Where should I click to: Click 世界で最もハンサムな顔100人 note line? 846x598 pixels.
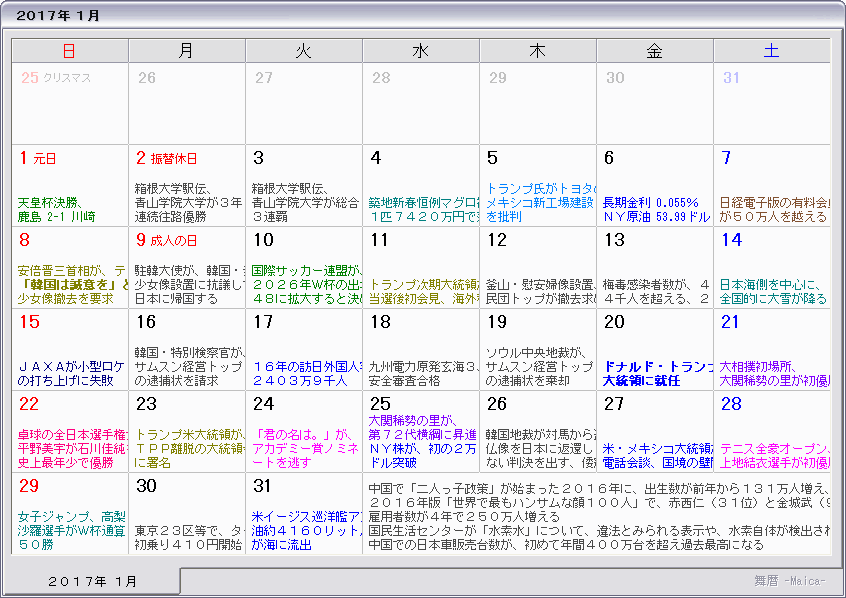point(599,503)
